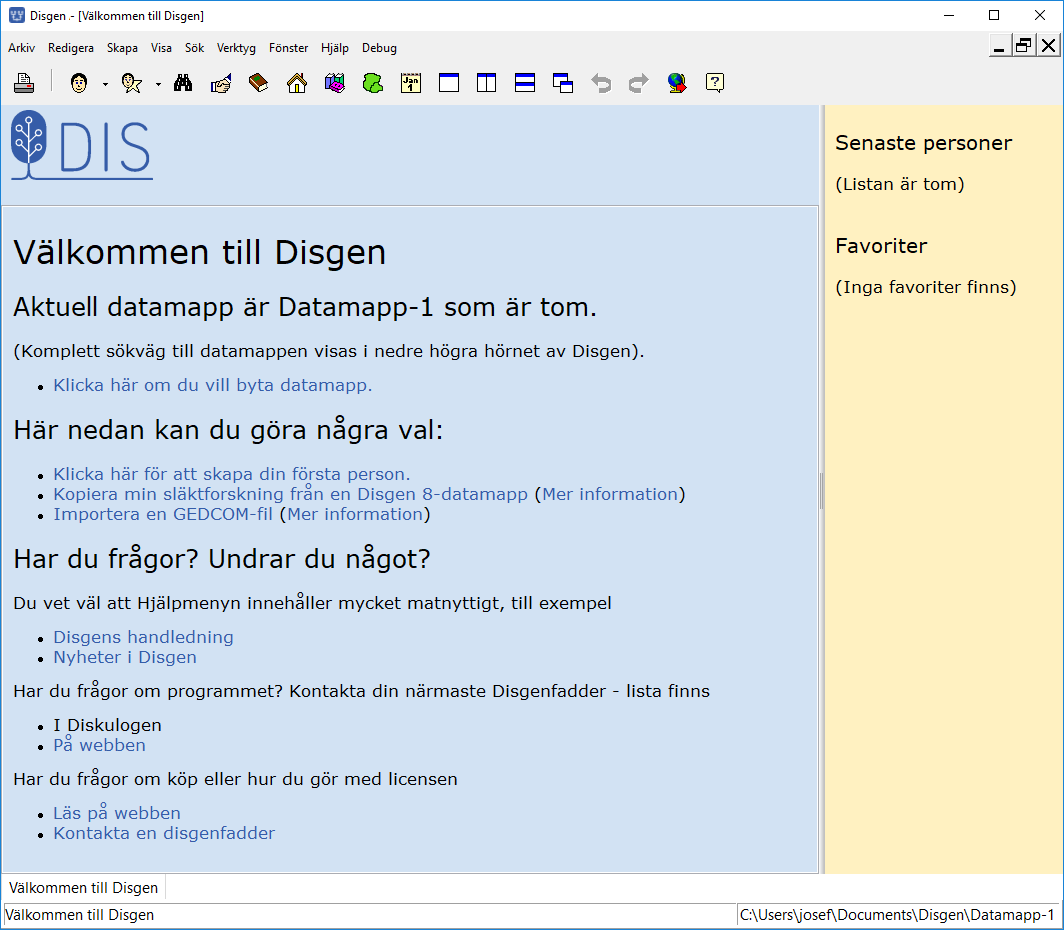The height and width of the screenshot is (930, 1064).
Task: Click the vertical splitter grip between panels
Action: point(821,490)
